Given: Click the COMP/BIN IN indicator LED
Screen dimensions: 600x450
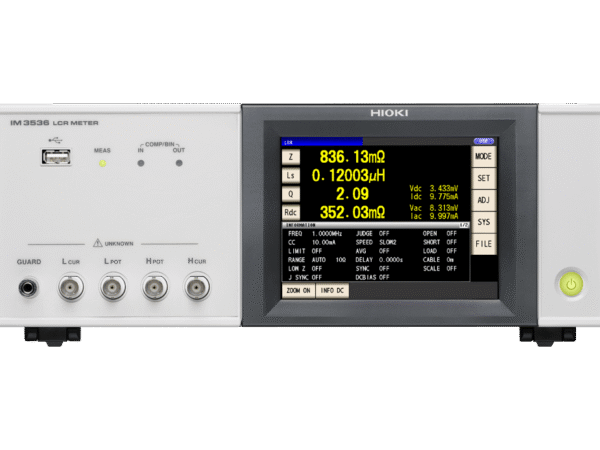Looking at the screenshot, I should click(141, 163).
